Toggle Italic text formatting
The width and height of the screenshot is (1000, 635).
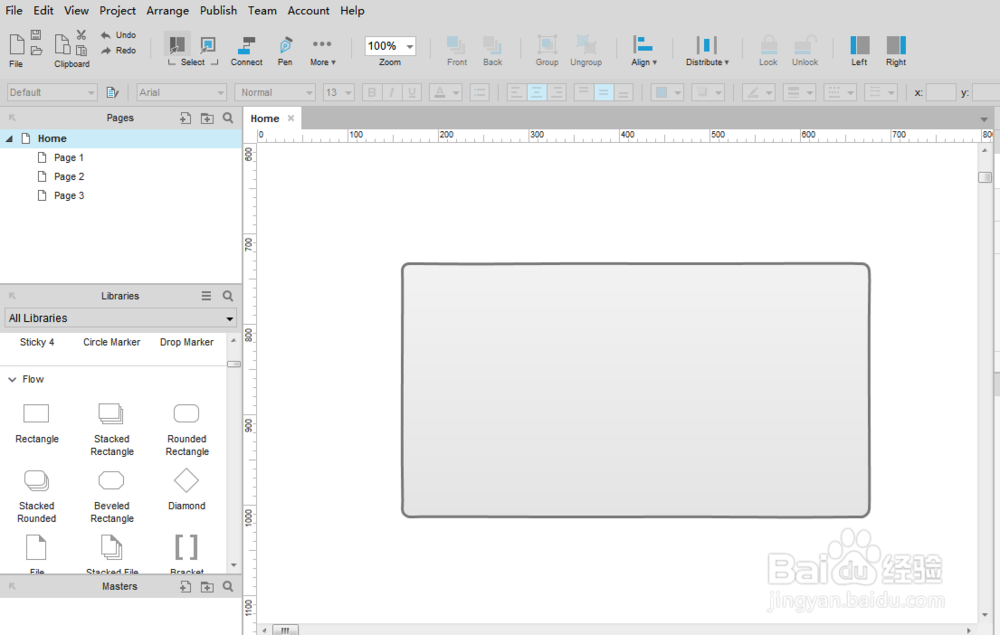pos(392,92)
